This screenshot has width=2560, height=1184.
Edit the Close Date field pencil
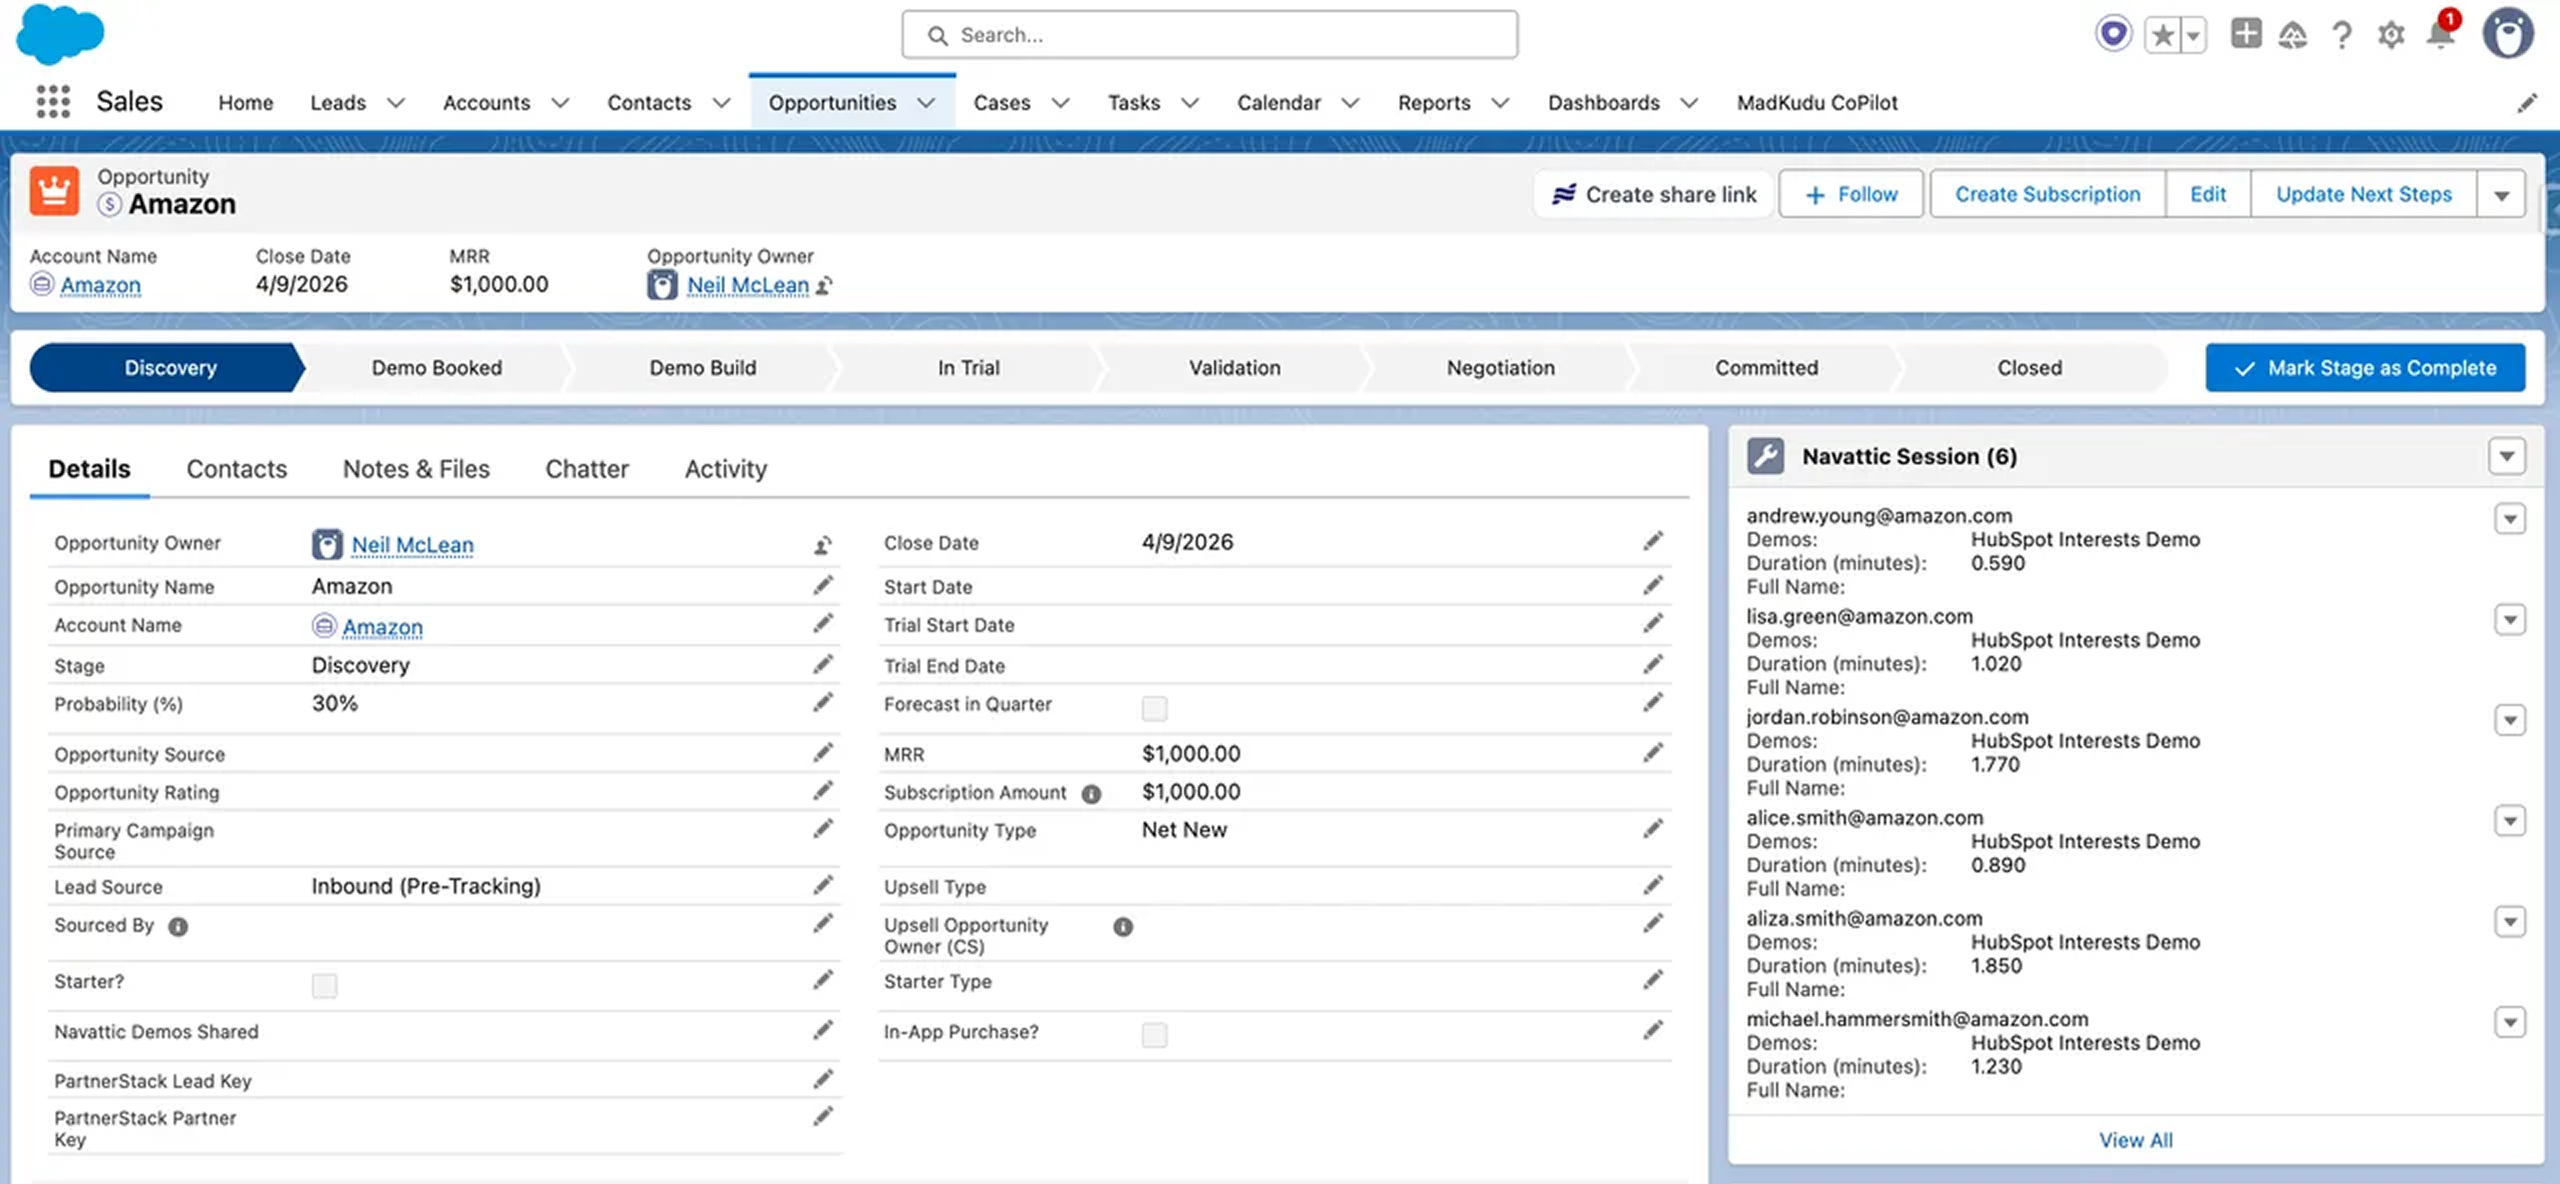point(1652,542)
